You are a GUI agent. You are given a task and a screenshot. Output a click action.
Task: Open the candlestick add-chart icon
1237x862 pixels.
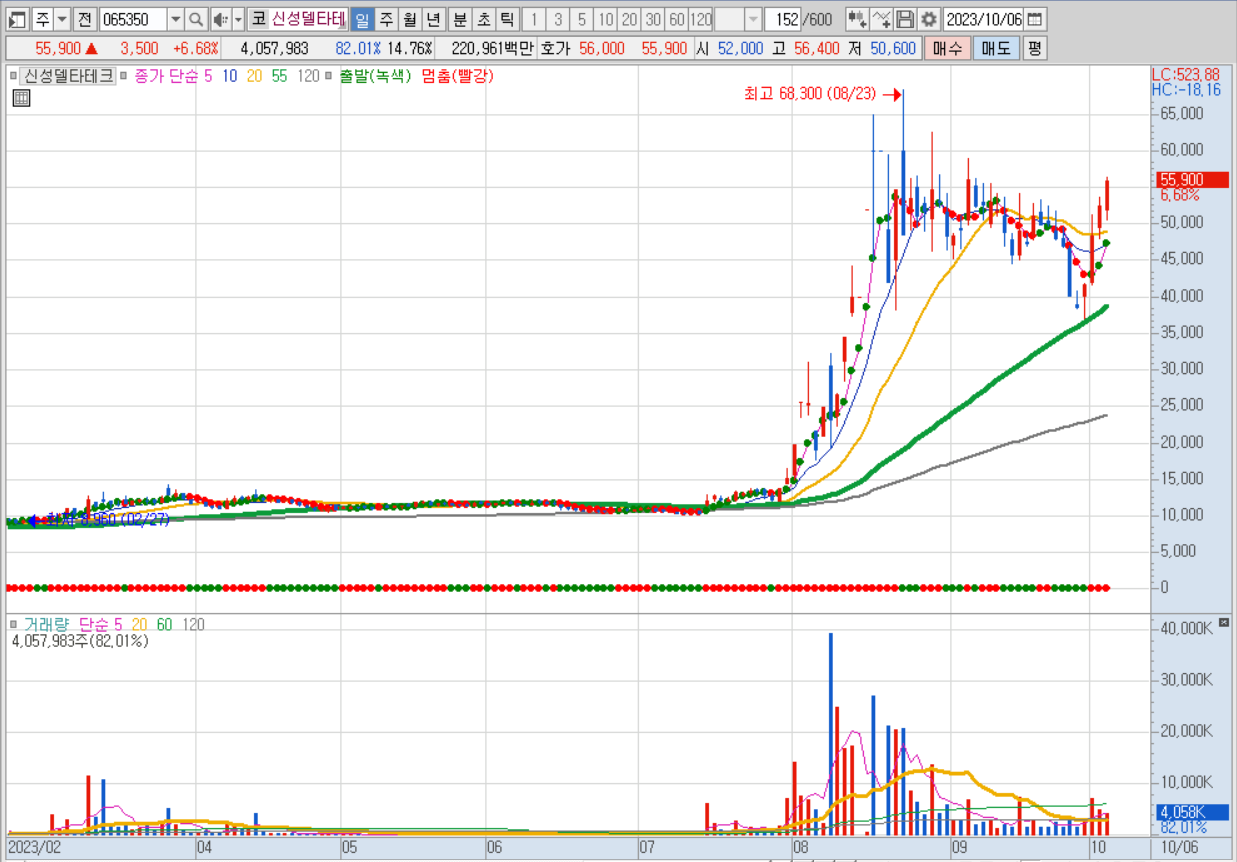click(x=857, y=19)
